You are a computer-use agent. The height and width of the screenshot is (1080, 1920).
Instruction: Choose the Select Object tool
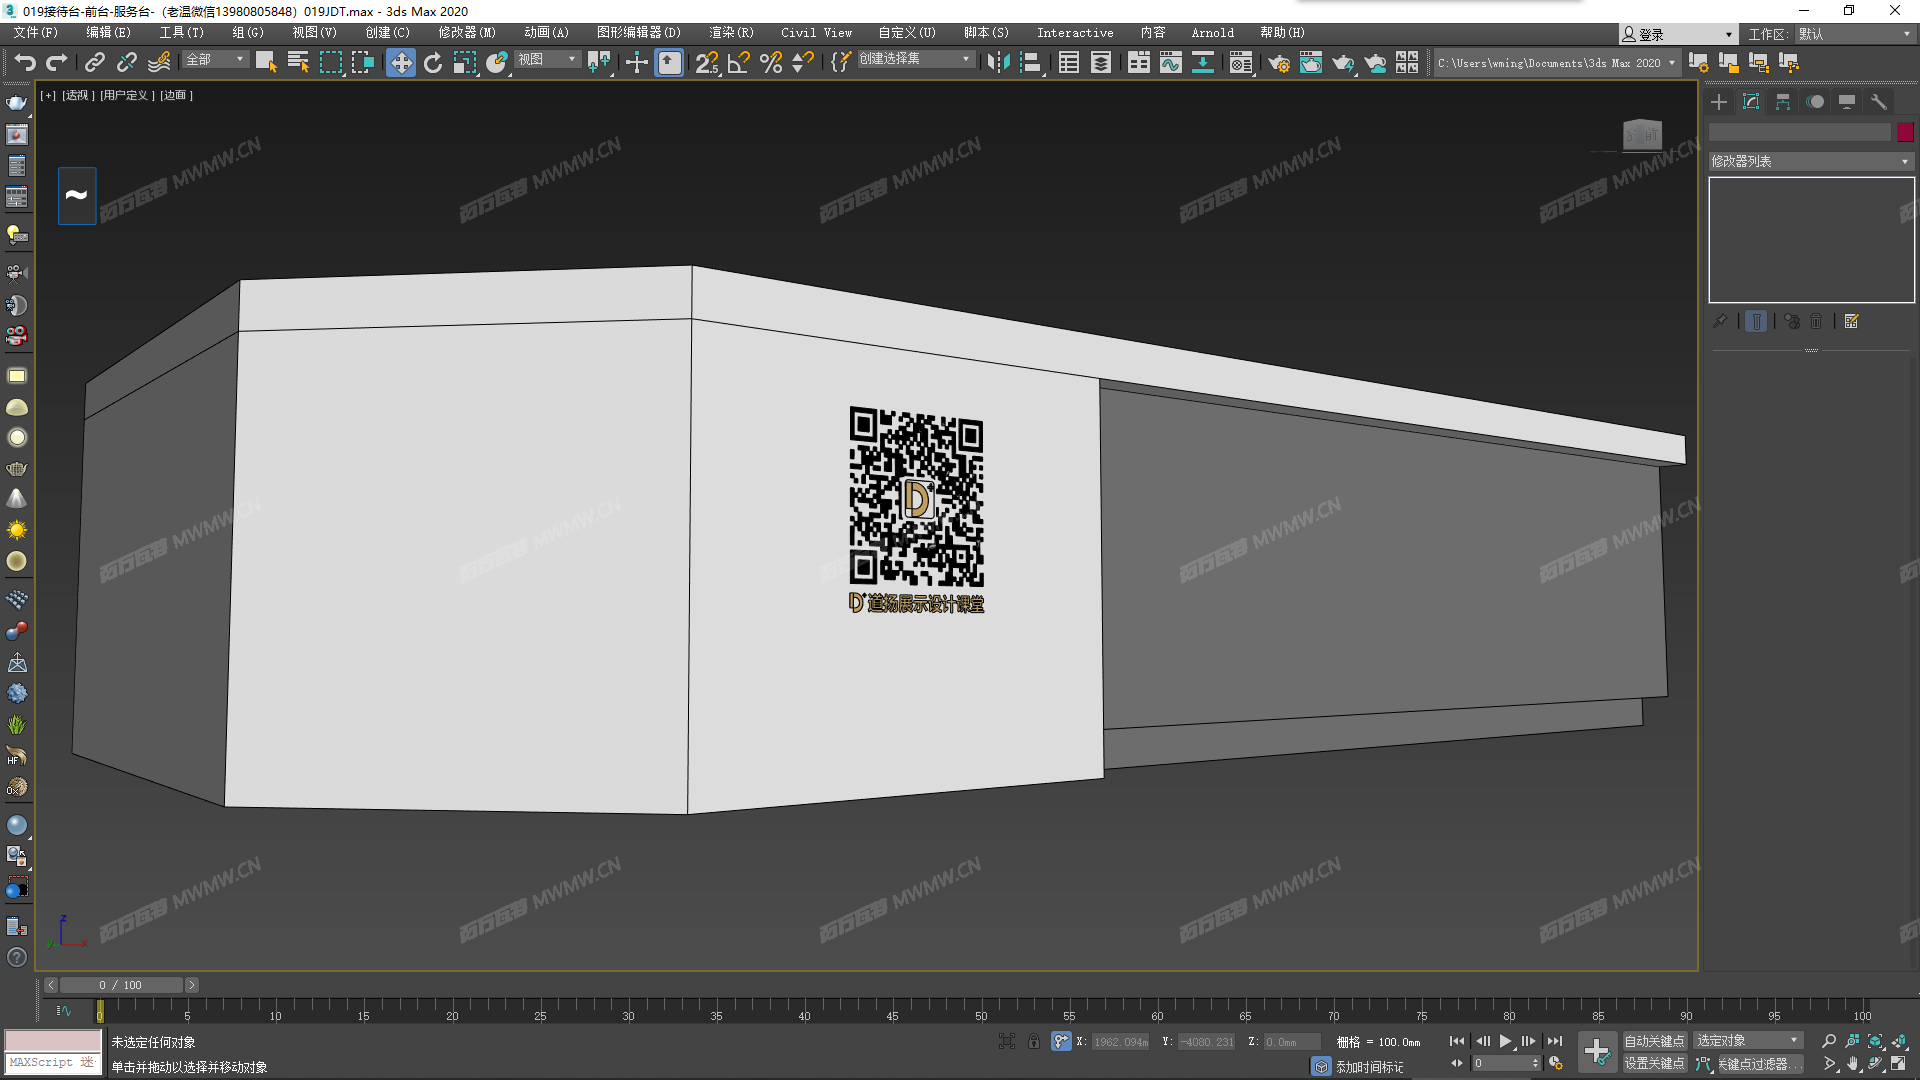(x=266, y=63)
